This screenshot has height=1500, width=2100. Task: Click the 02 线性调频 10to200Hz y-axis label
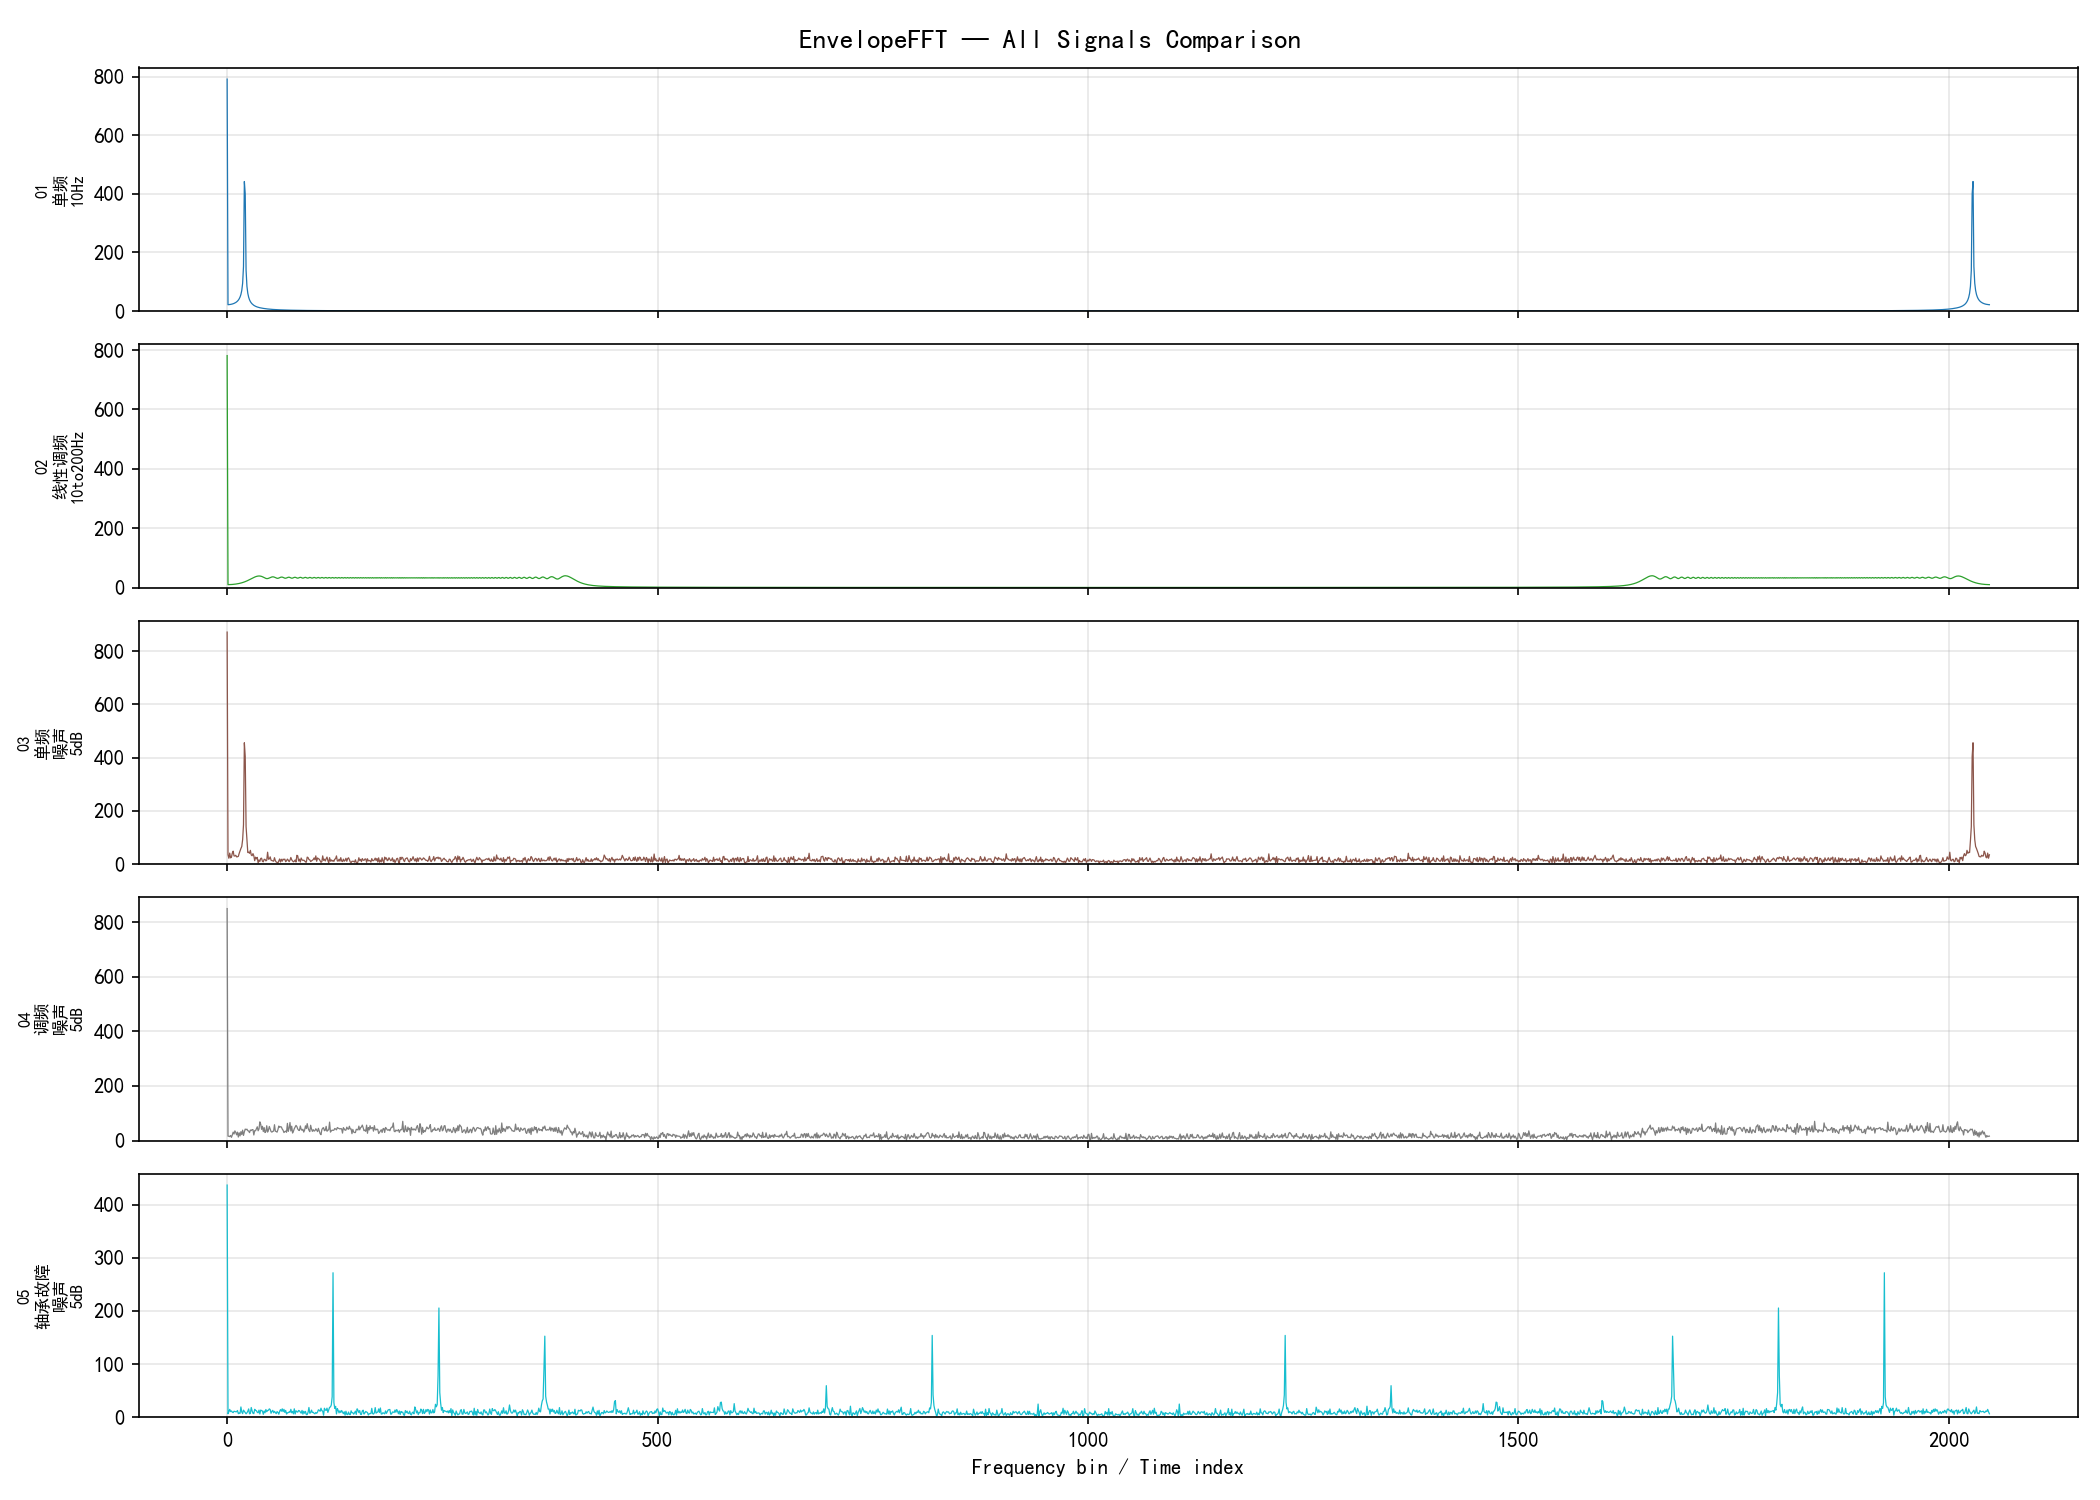59,467
